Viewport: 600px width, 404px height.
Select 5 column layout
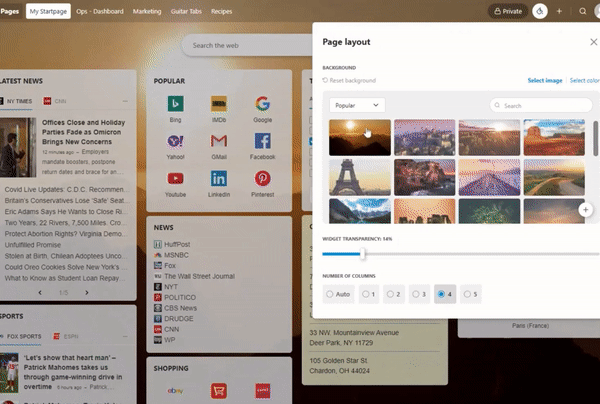471,294
